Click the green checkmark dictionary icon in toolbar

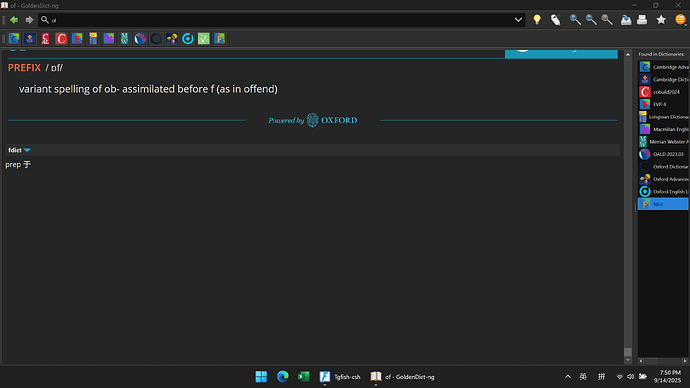[204, 39]
